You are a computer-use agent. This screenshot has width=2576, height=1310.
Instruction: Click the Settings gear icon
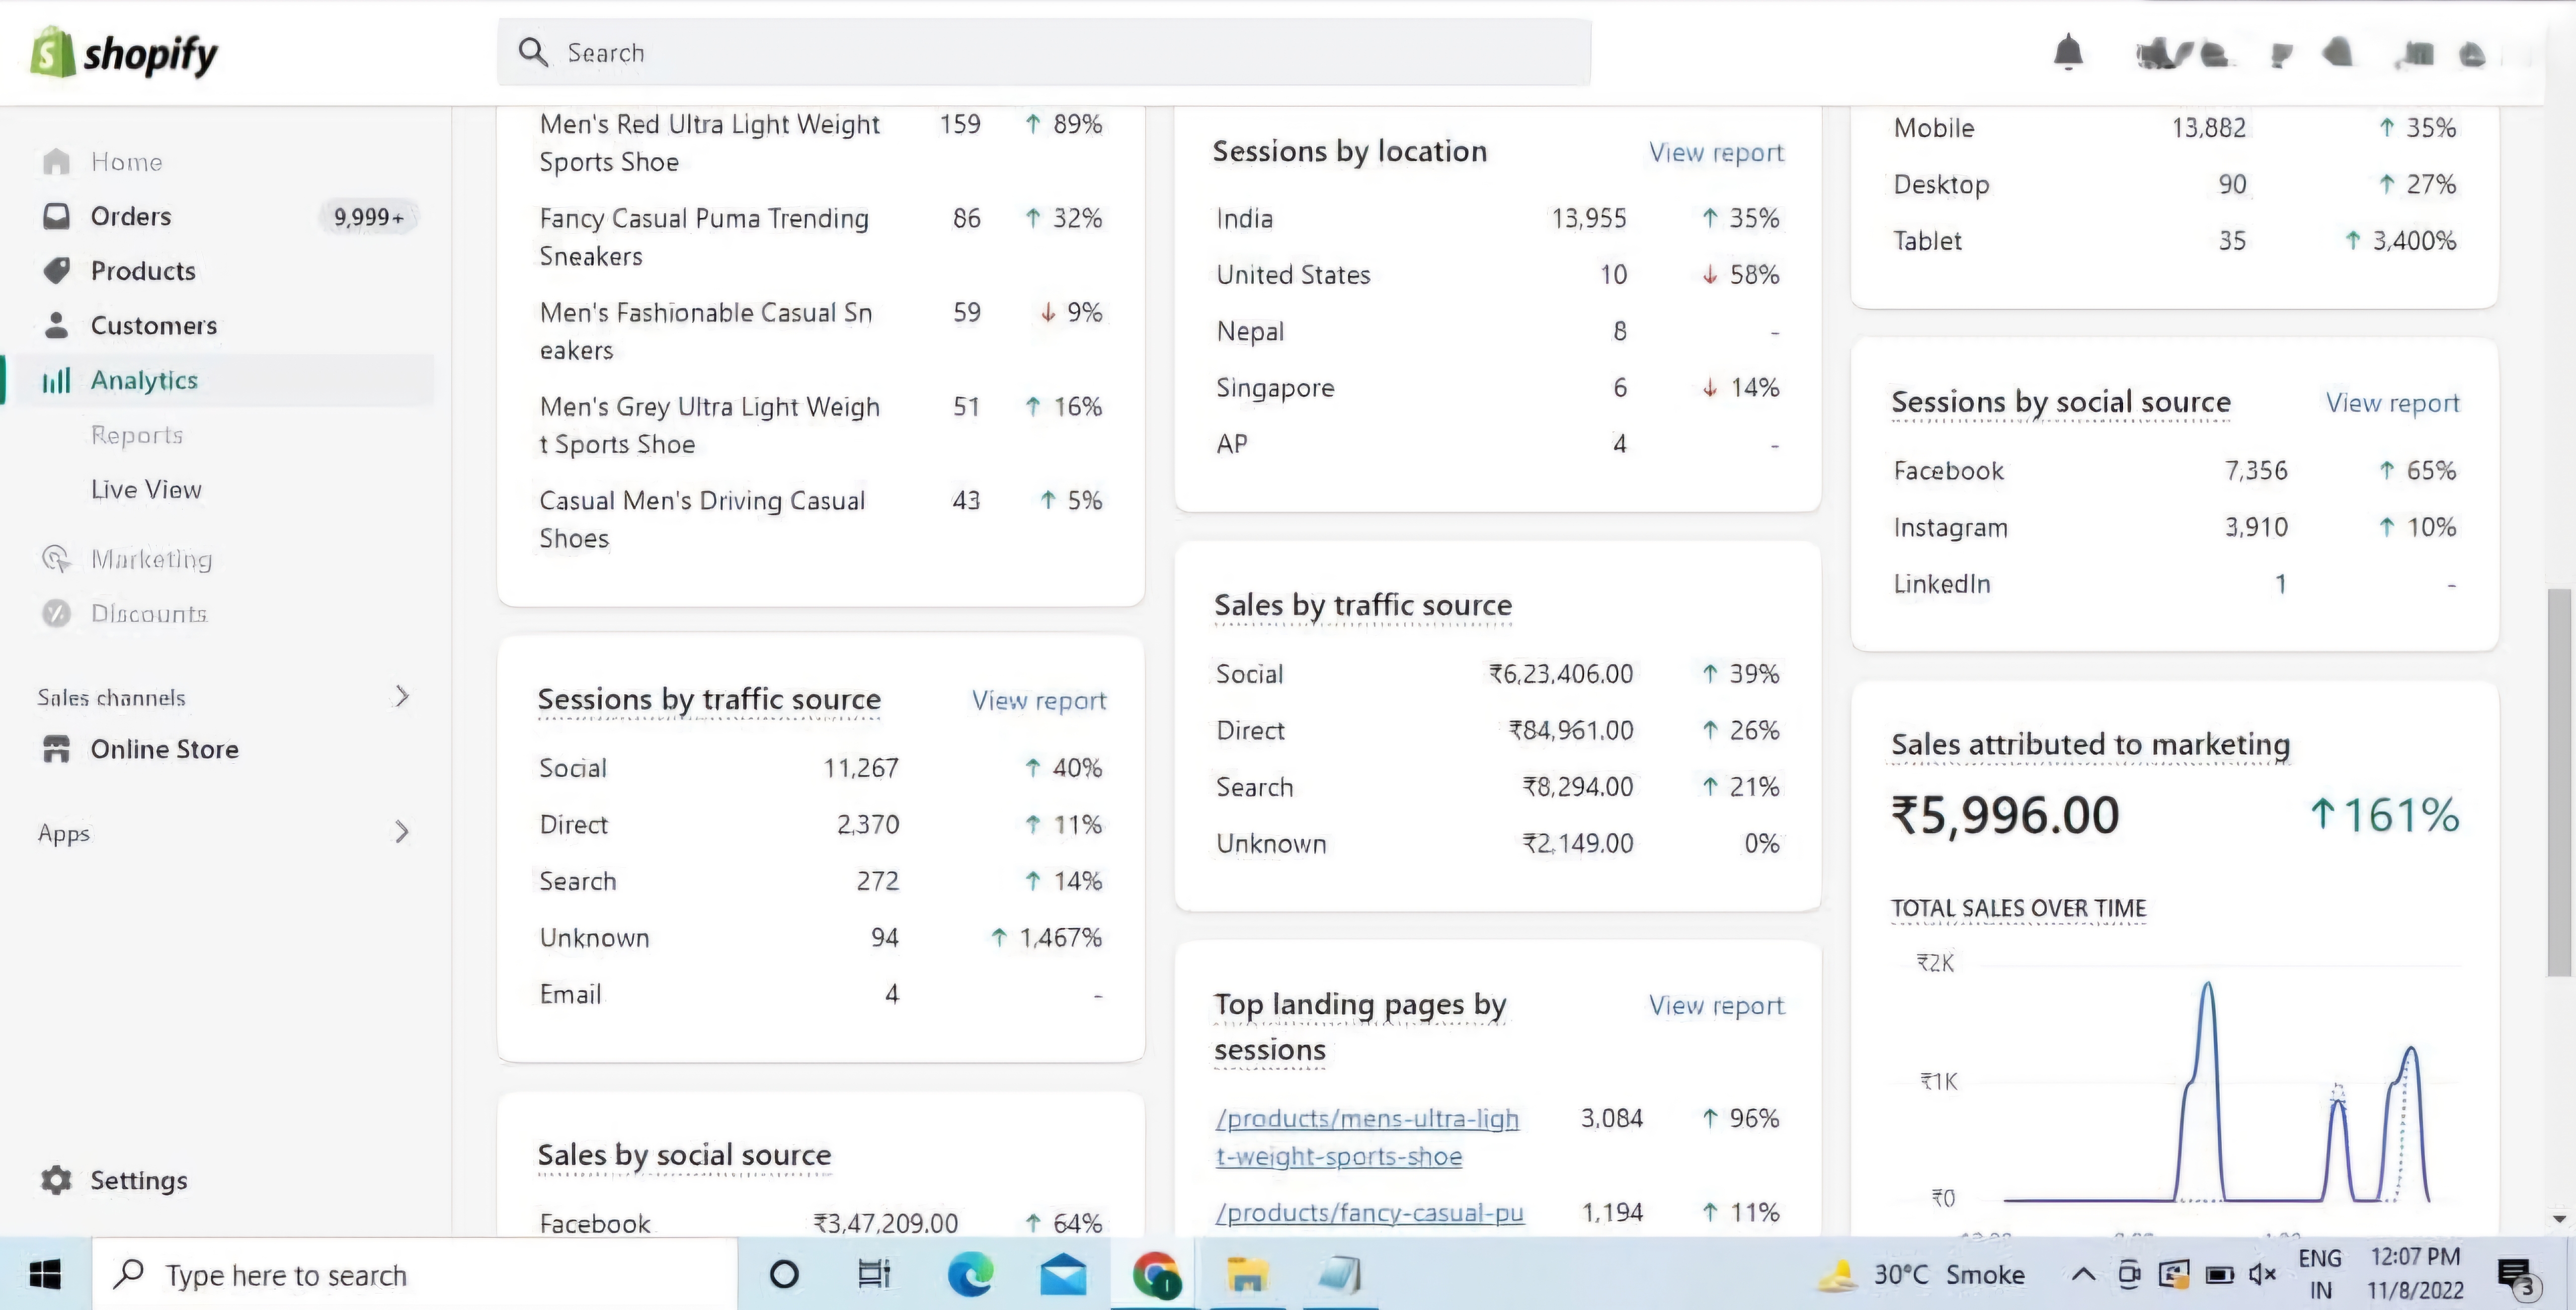pyautogui.click(x=57, y=1180)
